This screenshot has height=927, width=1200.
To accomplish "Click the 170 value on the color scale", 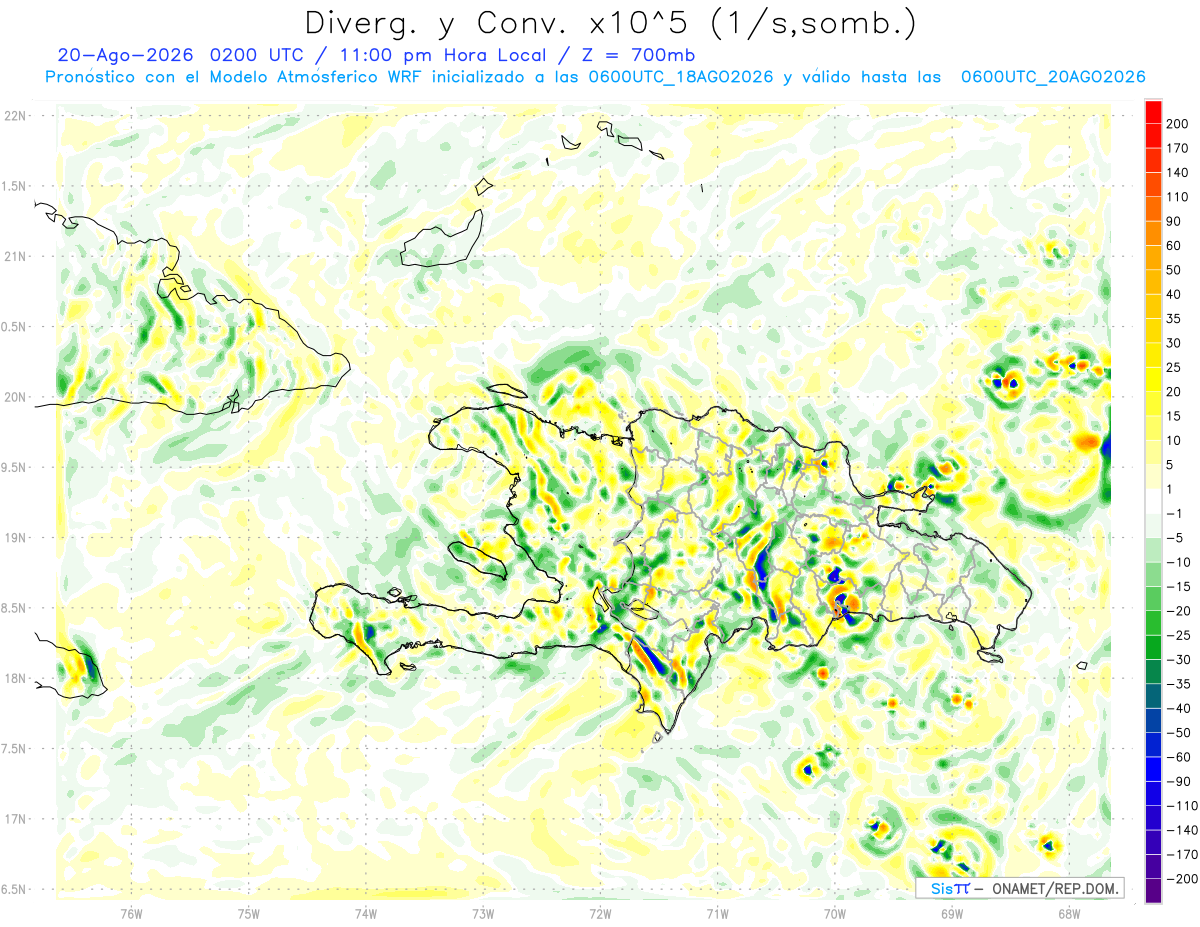I will [x=1177, y=148].
